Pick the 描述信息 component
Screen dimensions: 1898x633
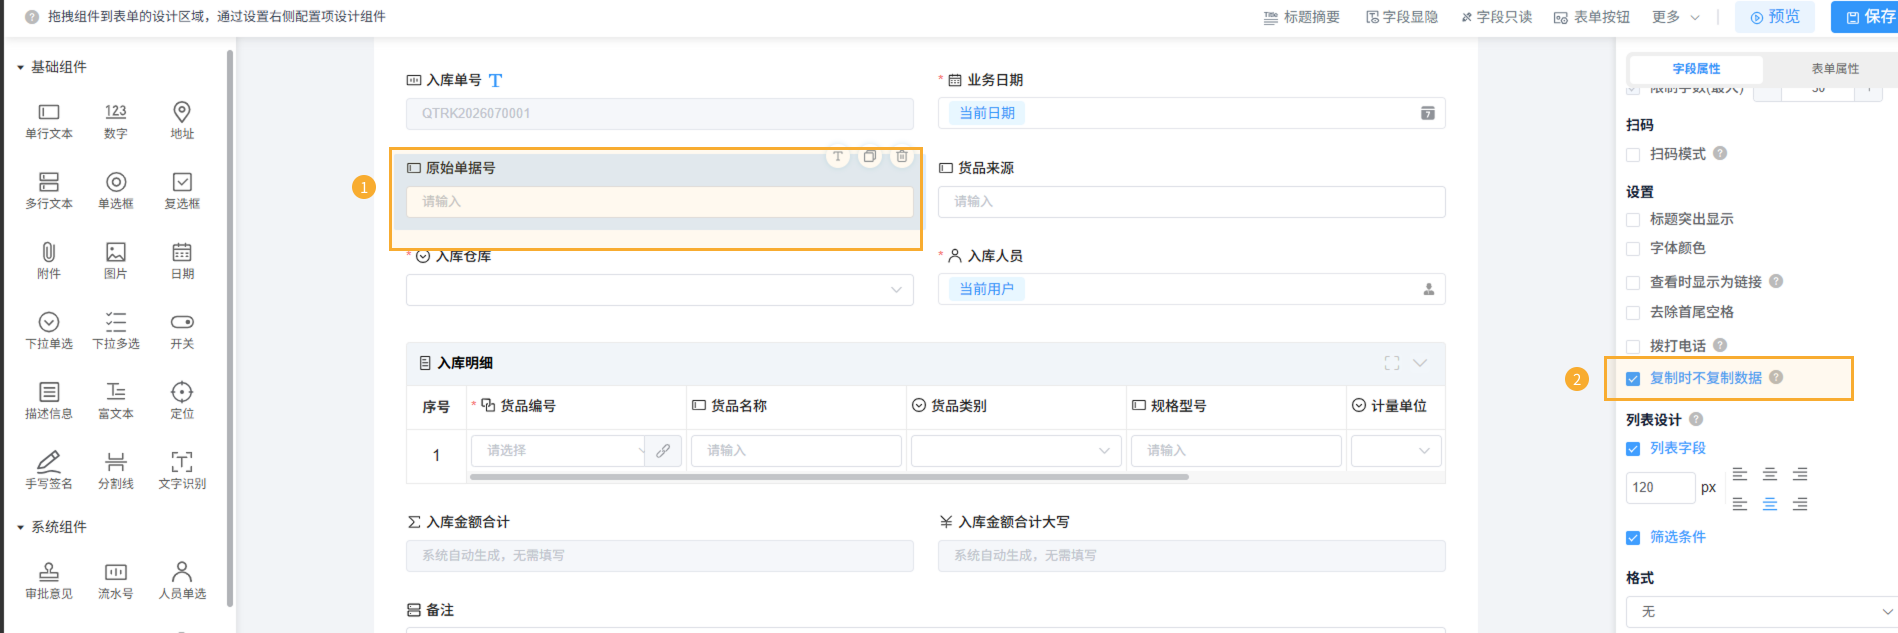pyautogui.click(x=49, y=400)
